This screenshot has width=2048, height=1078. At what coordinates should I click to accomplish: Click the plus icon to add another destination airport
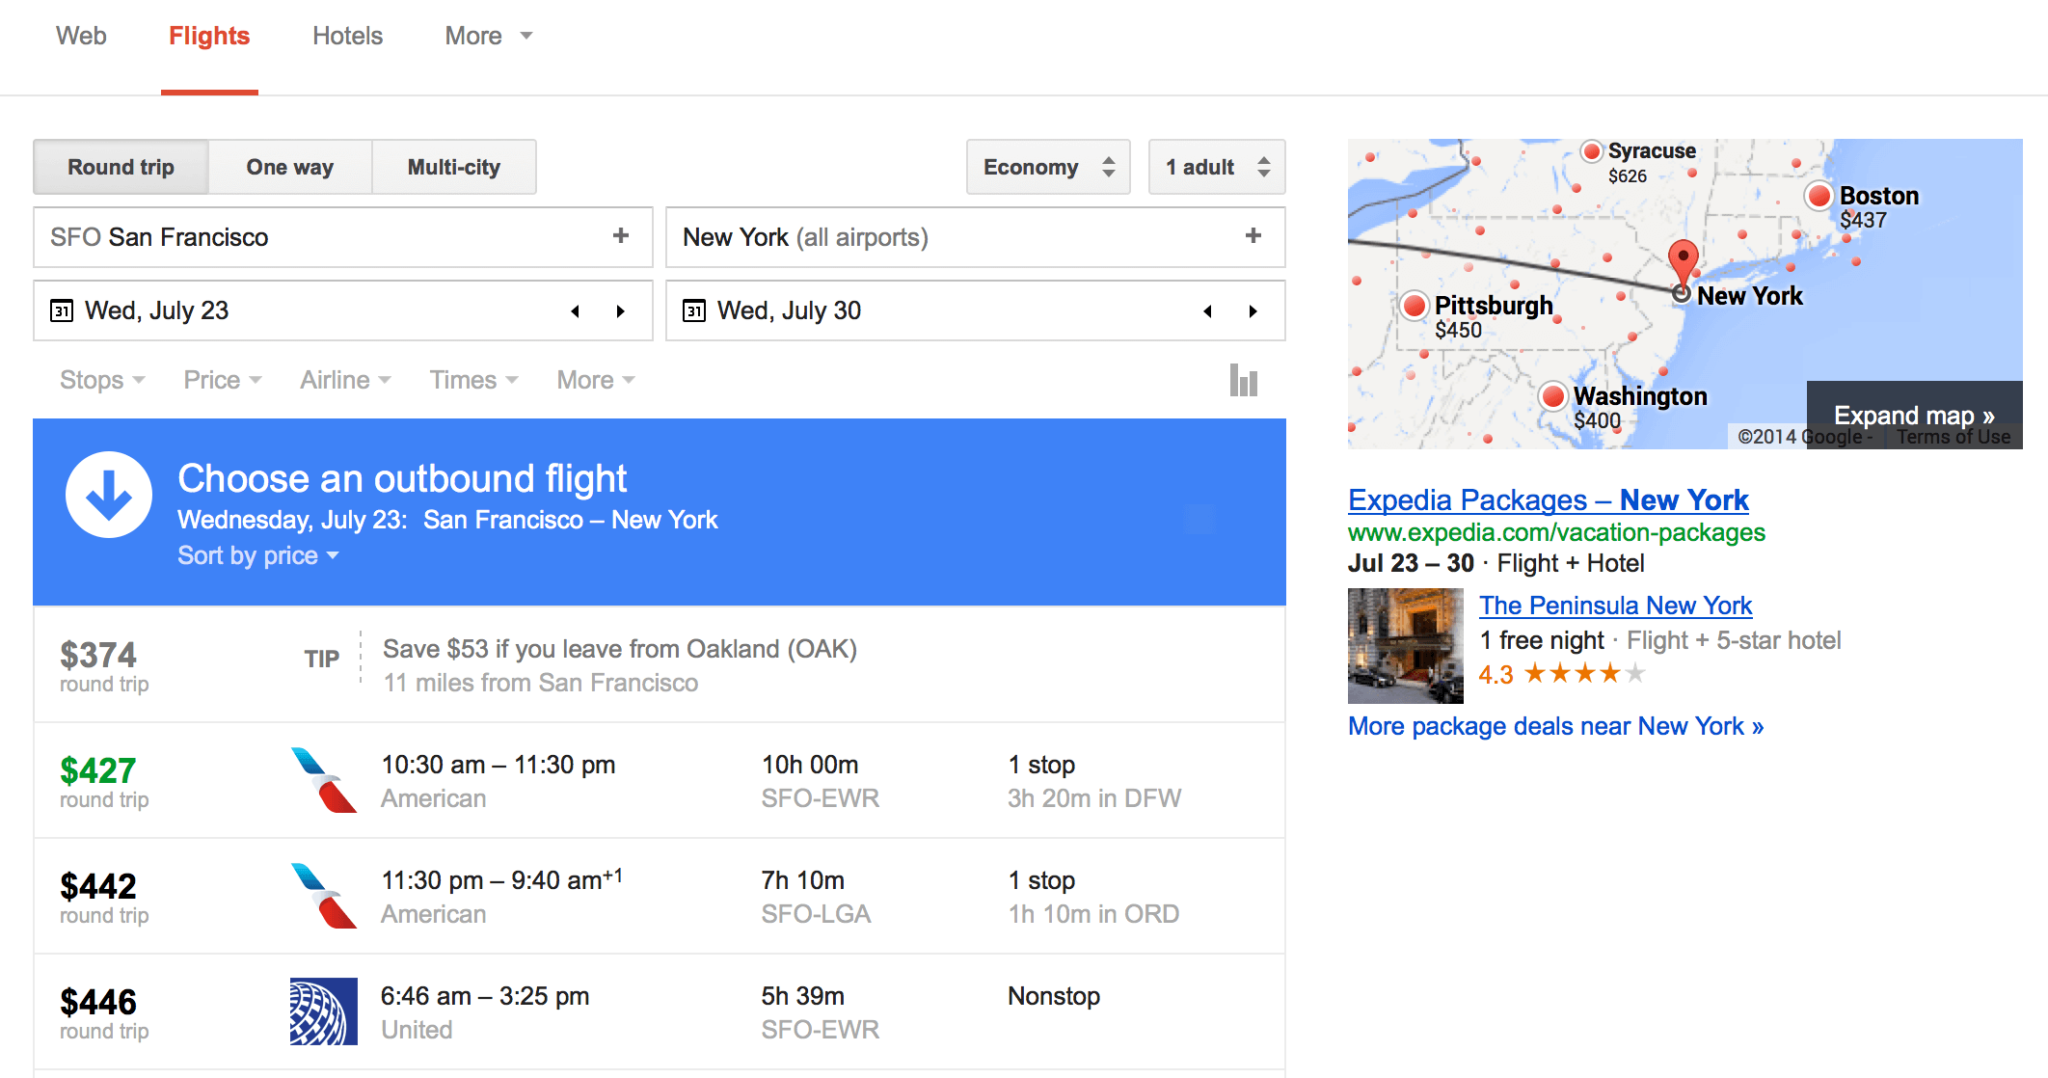pyautogui.click(x=1252, y=236)
